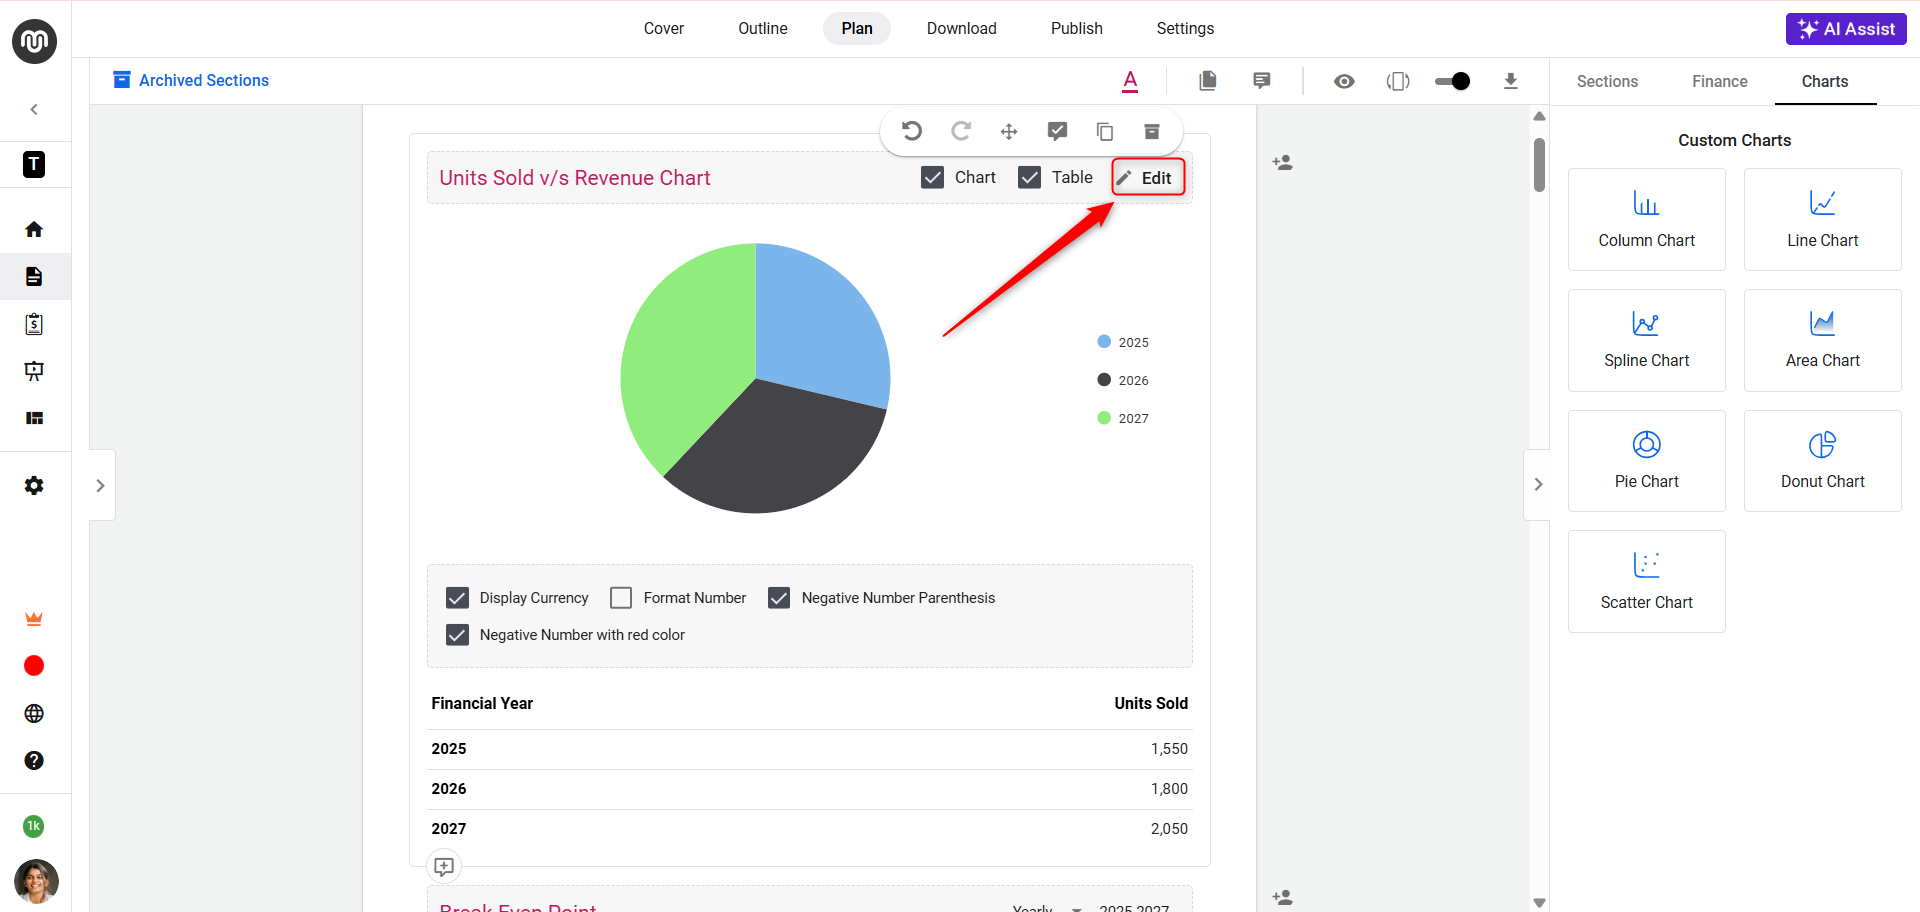The width and height of the screenshot is (1920, 912).
Task: Switch to the Finance tab
Action: coord(1720,81)
